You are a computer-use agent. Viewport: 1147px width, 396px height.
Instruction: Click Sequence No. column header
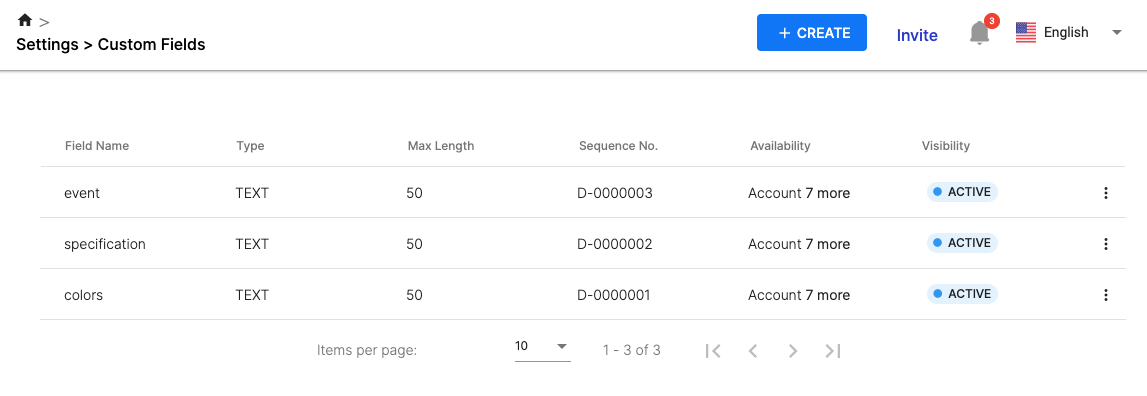click(x=618, y=146)
